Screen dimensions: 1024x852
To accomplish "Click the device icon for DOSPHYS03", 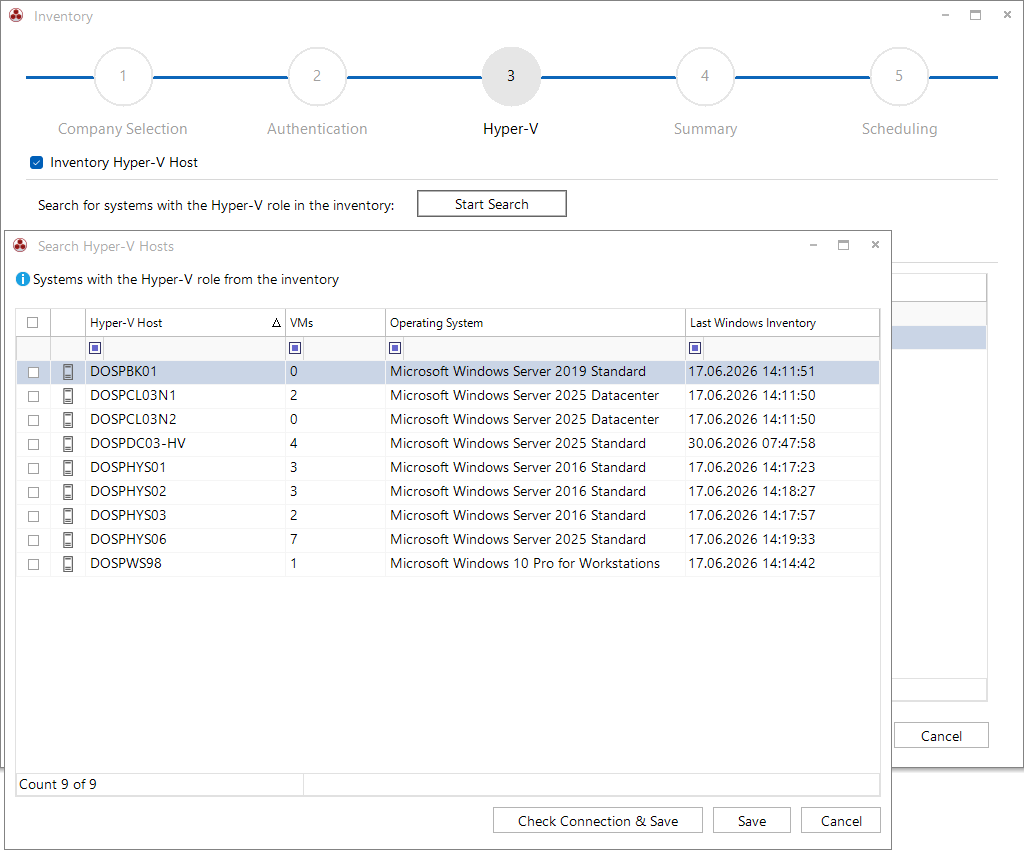I will [x=68, y=516].
